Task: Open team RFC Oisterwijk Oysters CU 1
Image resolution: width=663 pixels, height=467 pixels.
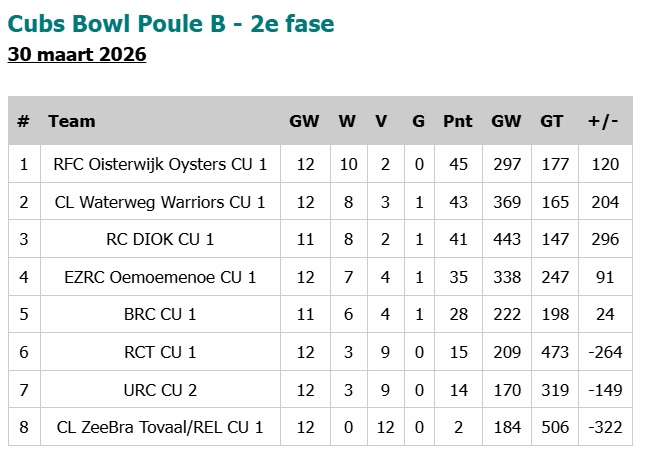Action: click(x=160, y=164)
